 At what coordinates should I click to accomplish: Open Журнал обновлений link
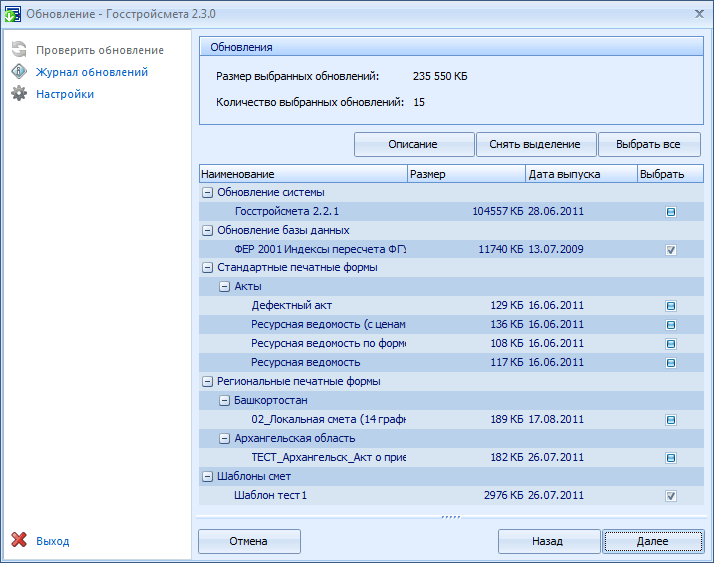tap(92, 72)
